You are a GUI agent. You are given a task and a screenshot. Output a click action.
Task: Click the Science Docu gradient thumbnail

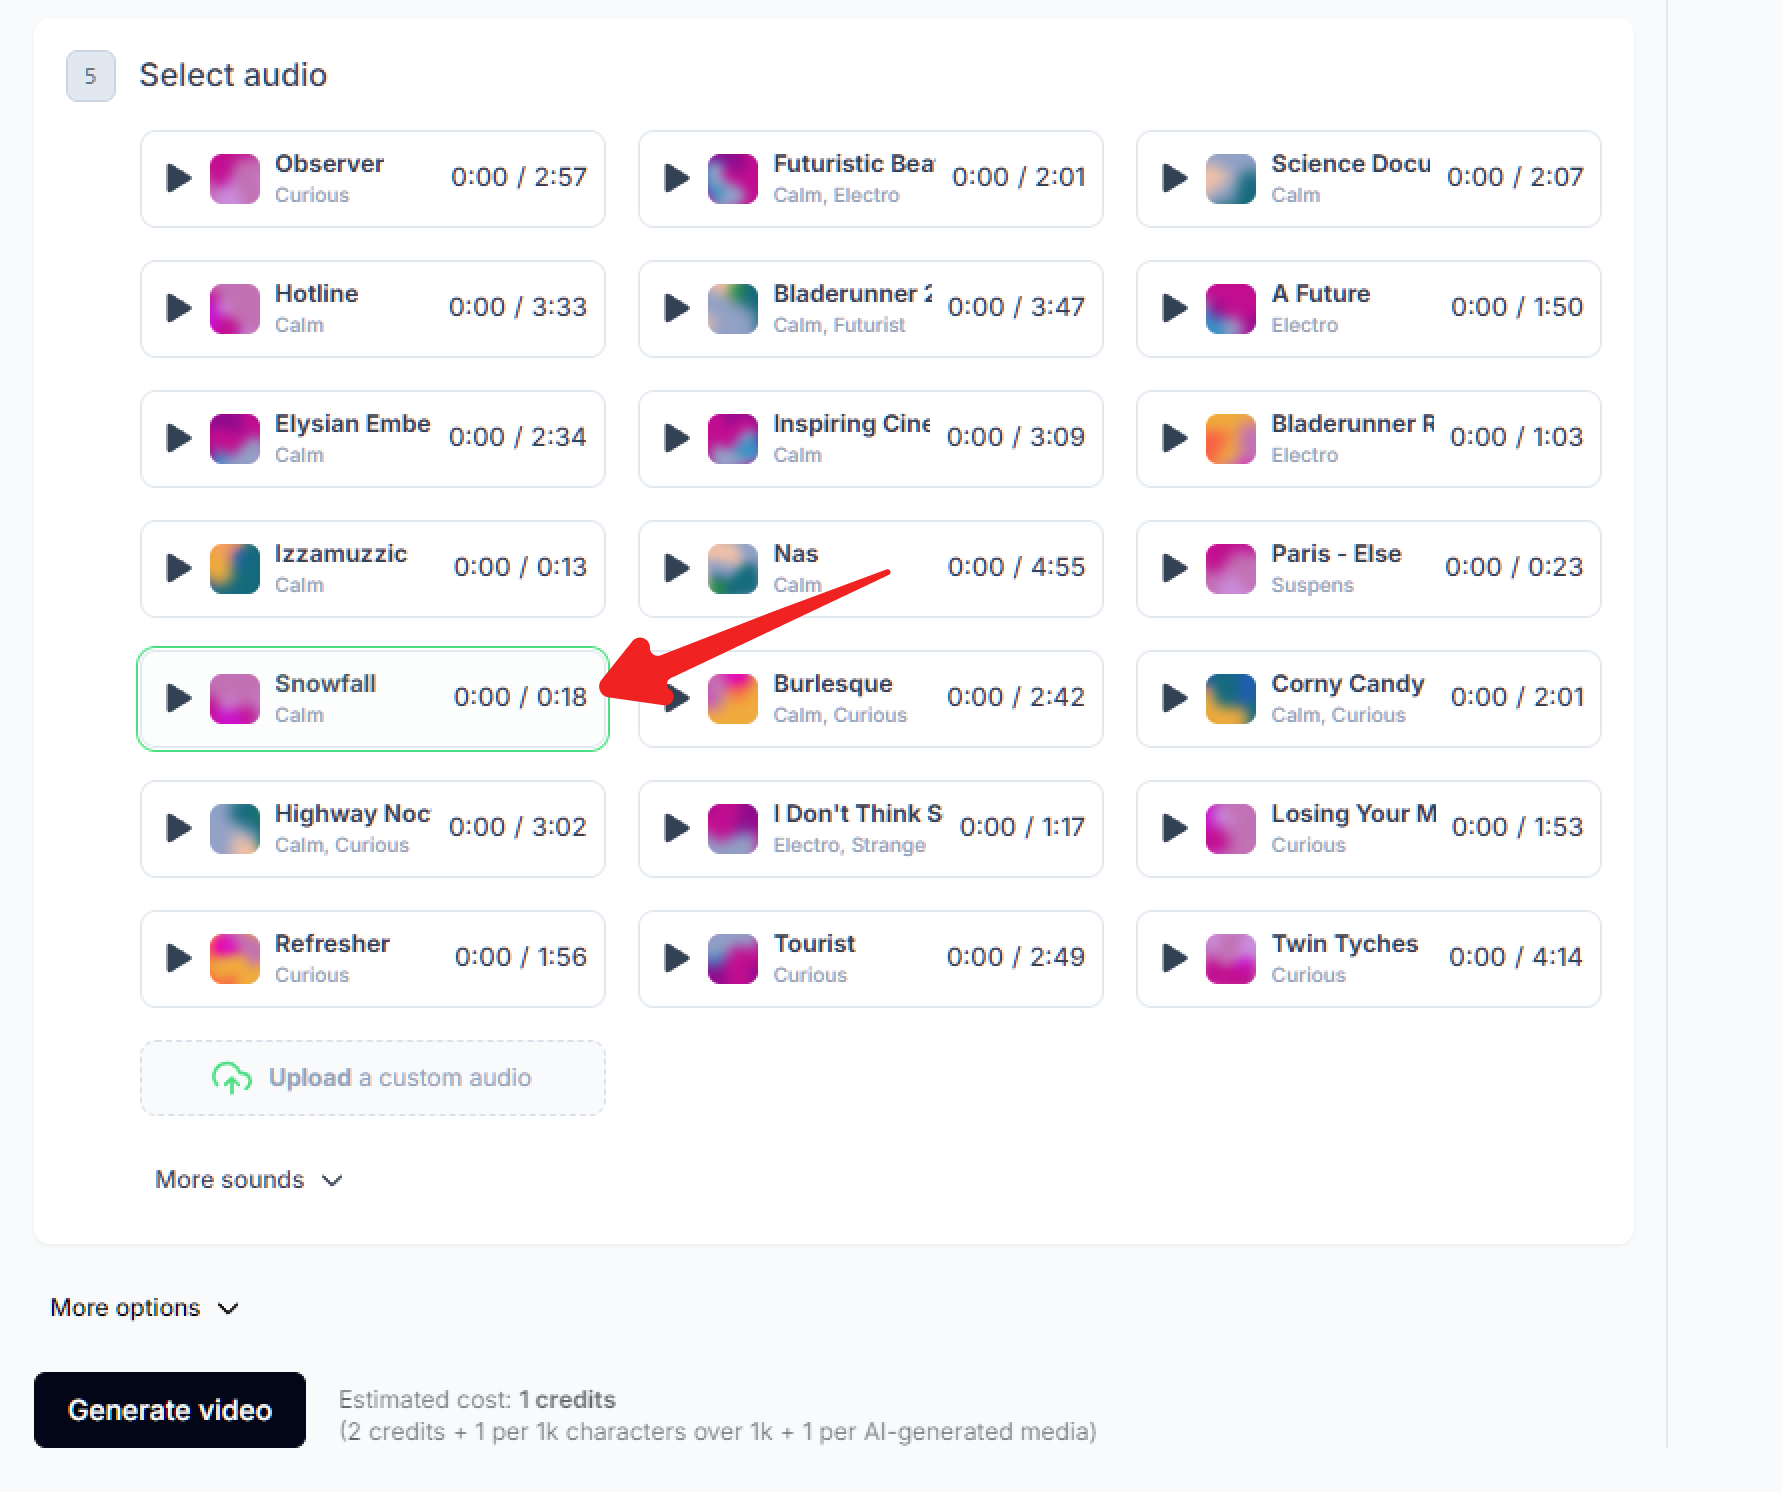click(1230, 179)
